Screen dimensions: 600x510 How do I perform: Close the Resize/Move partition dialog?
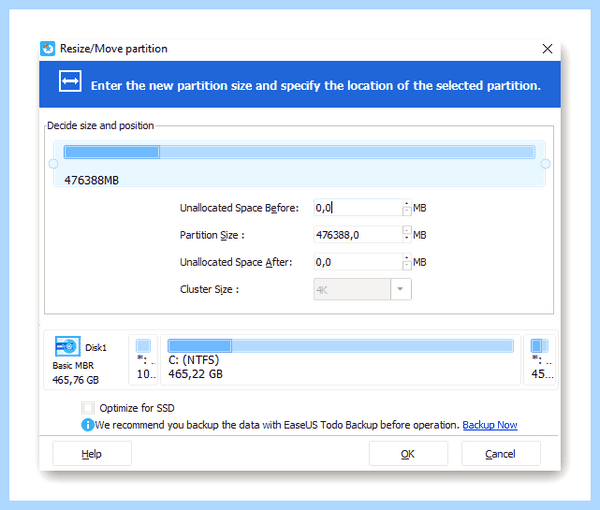tap(547, 49)
